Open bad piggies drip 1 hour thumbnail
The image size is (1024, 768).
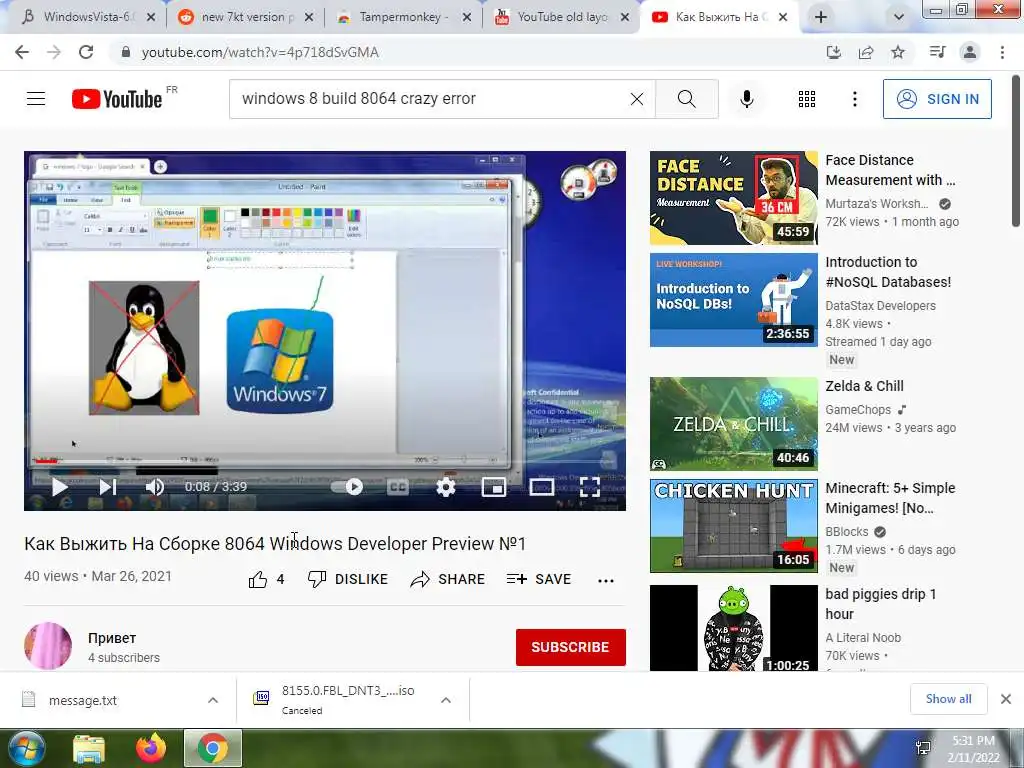point(733,628)
